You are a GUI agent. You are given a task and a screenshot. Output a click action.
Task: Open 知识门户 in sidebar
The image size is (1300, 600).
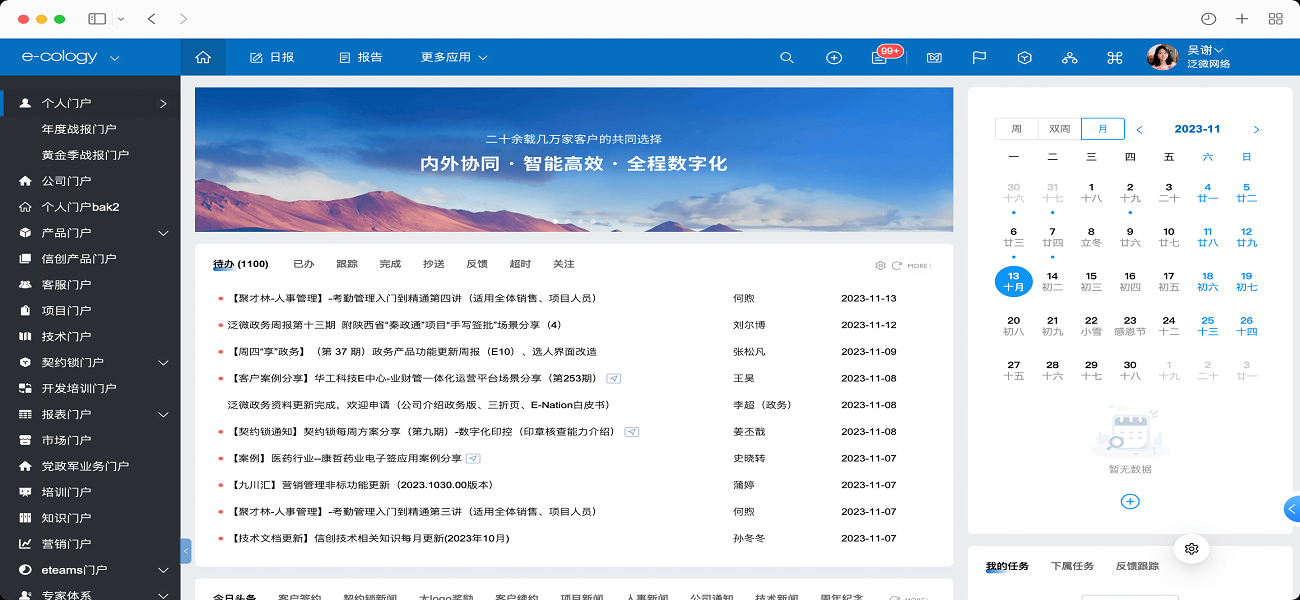point(66,518)
